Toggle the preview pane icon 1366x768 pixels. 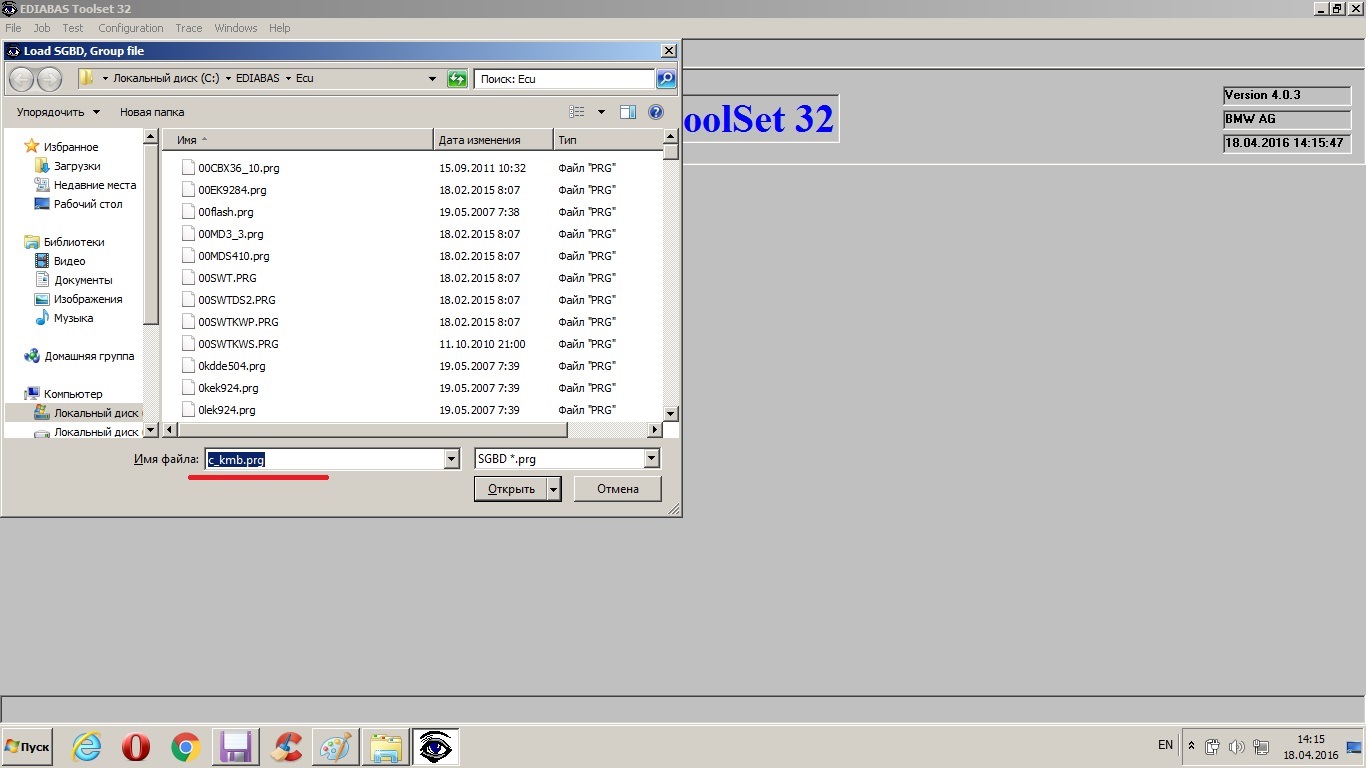point(628,112)
